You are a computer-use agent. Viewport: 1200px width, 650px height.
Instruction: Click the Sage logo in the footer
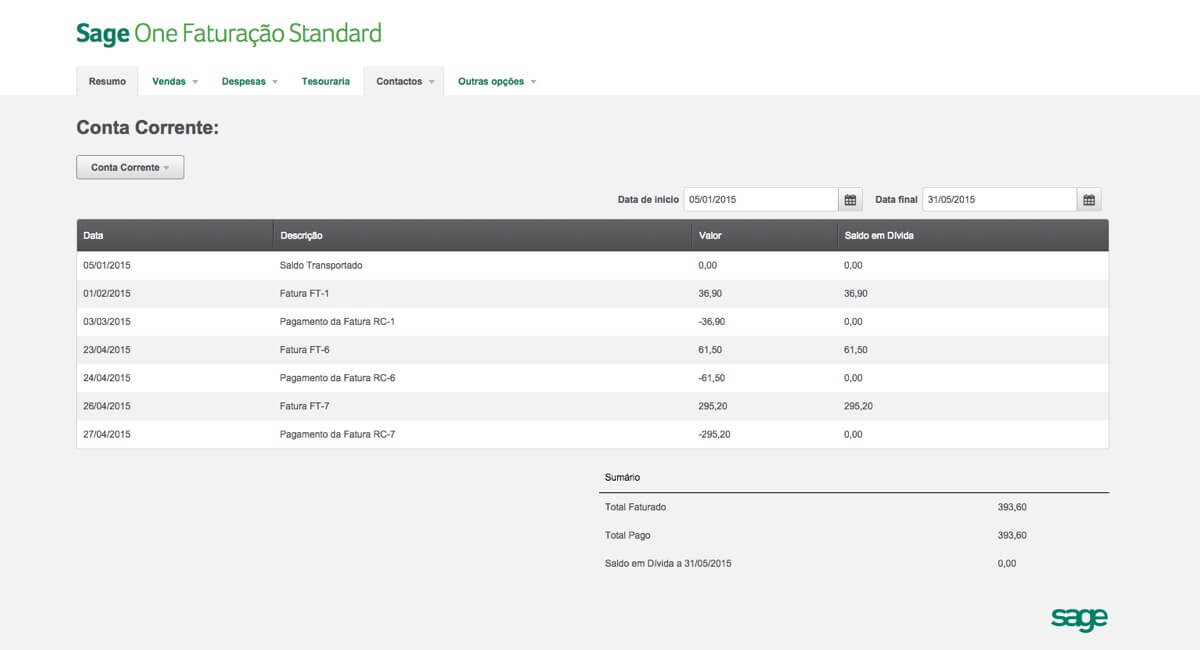(x=1079, y=618)
